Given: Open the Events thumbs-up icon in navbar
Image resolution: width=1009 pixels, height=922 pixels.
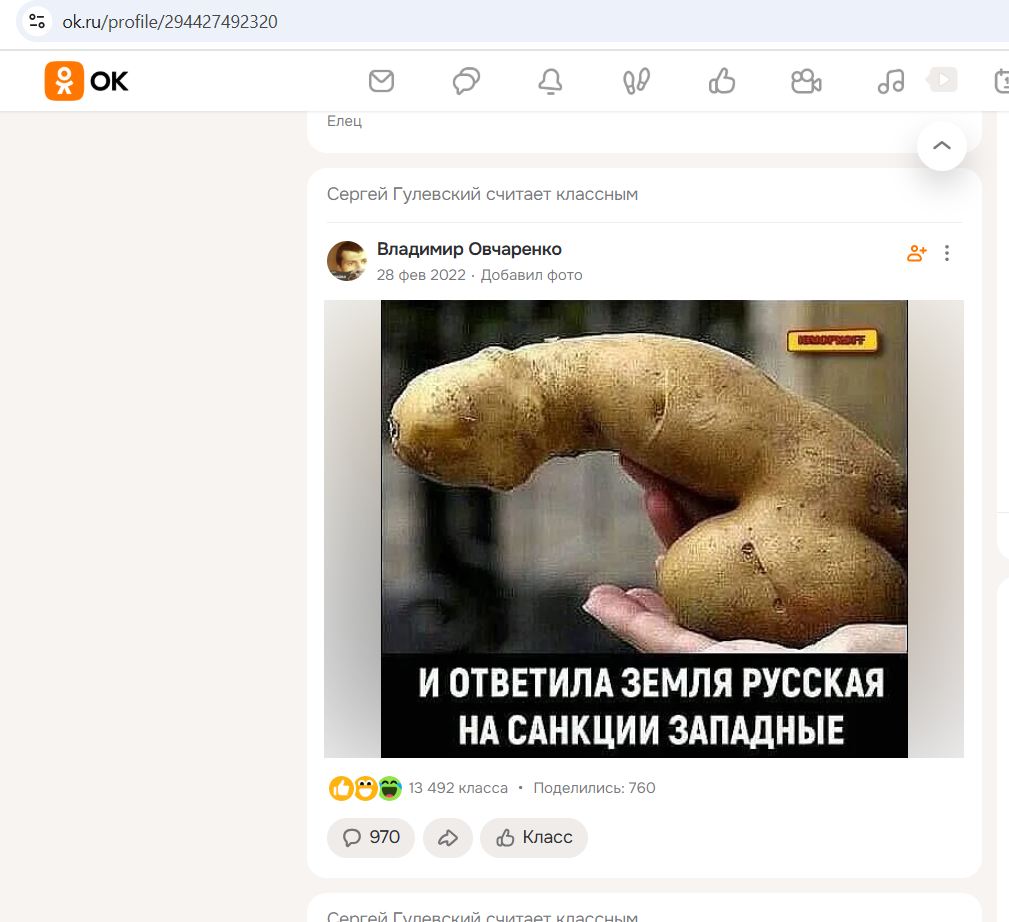Looking at the screenshot, I should coord(721,81).
